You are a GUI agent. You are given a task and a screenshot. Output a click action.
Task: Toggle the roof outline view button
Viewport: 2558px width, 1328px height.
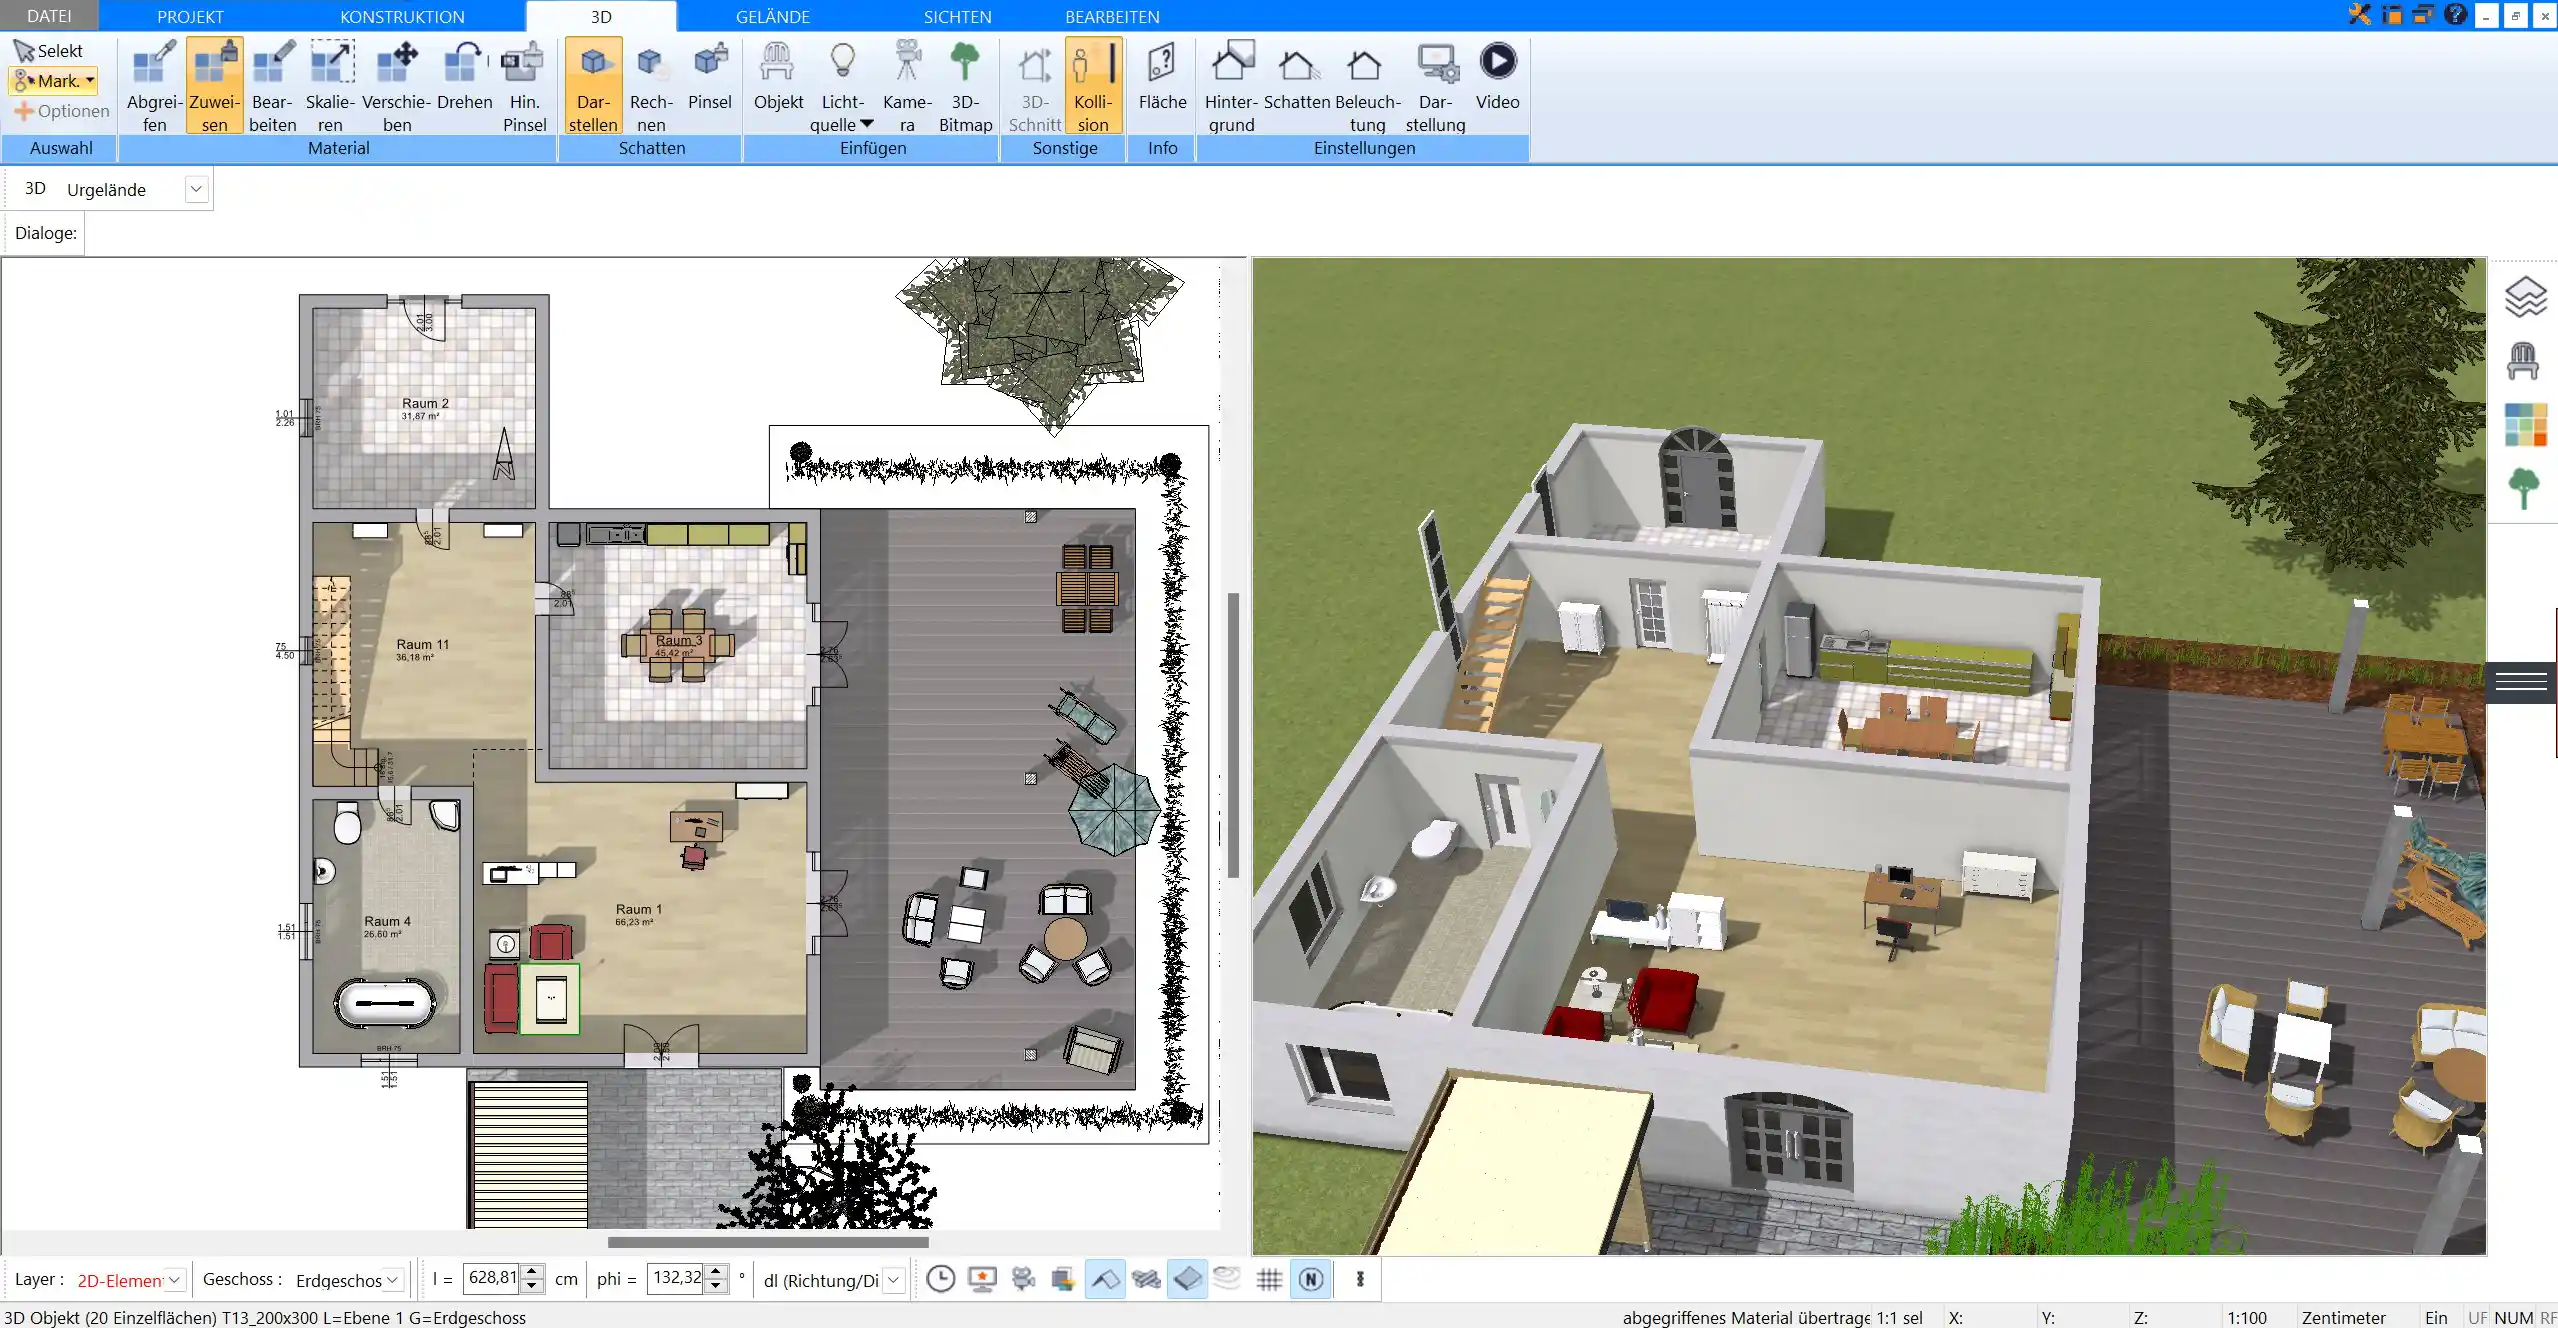pos(1105,1279)
